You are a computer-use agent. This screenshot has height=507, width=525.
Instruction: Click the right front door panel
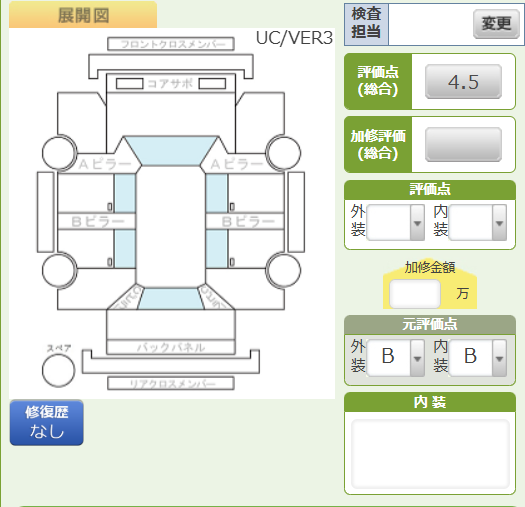[256, 193]
